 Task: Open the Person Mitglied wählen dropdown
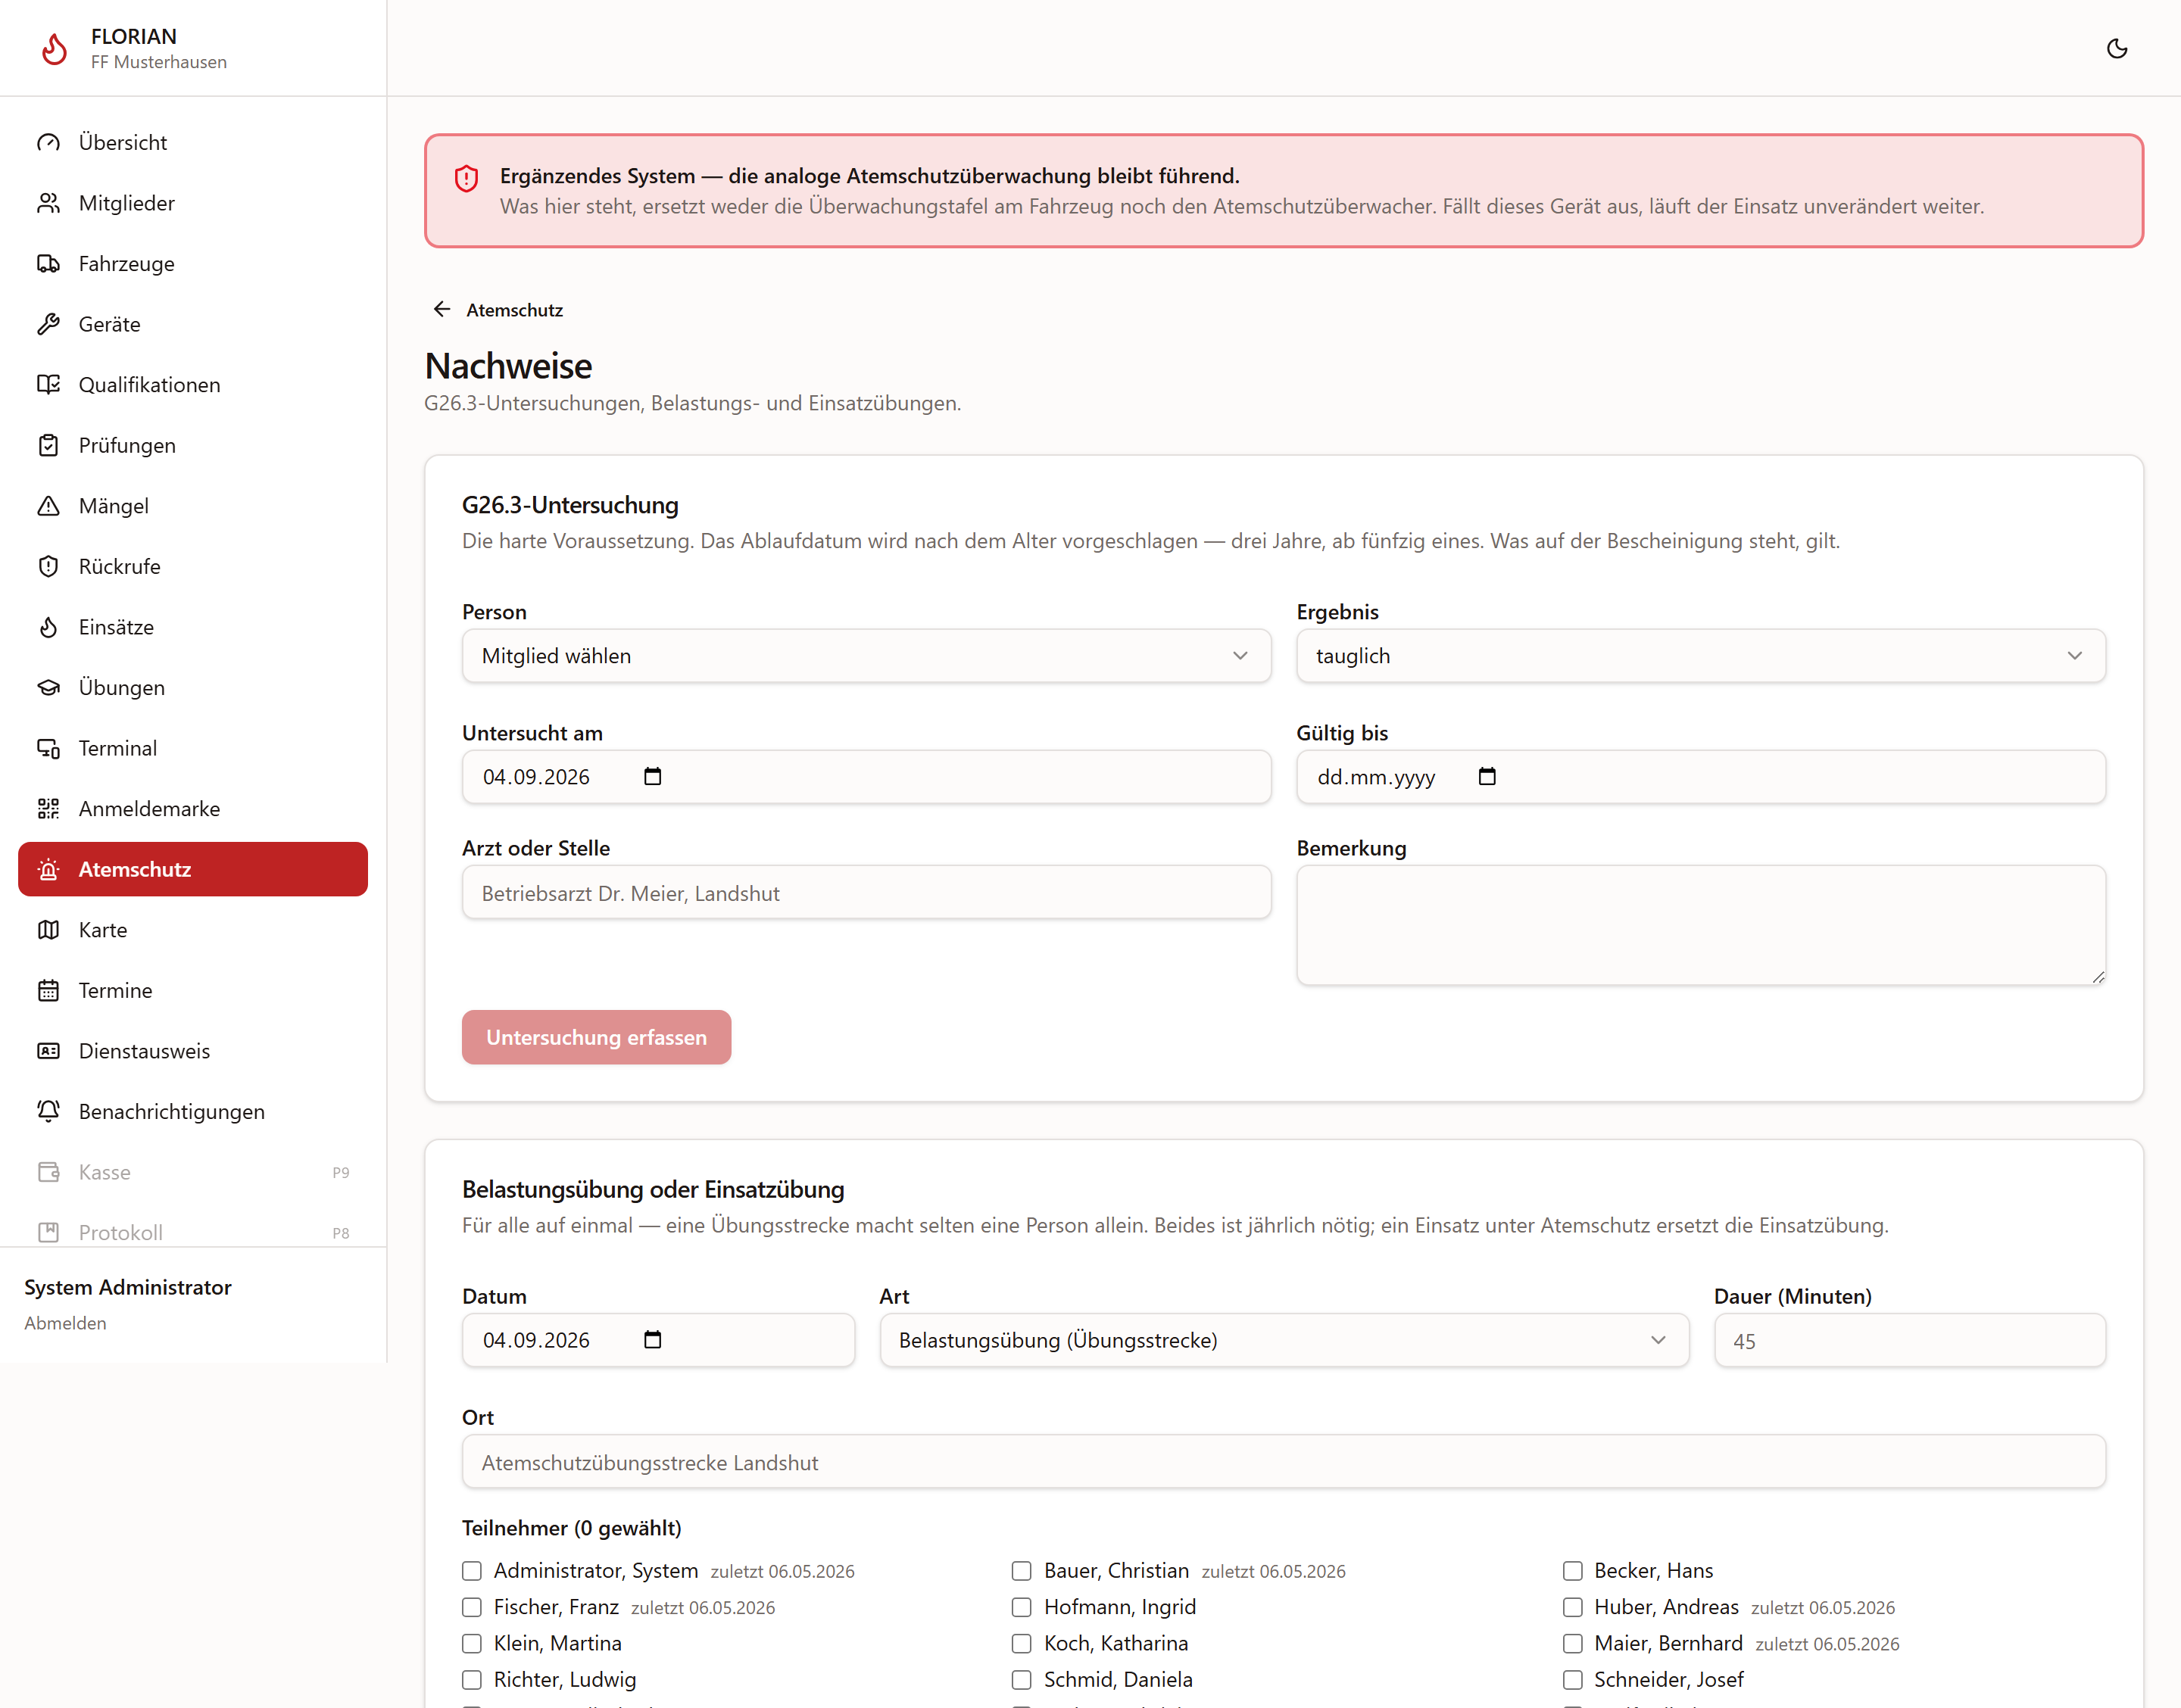point(866,655)
